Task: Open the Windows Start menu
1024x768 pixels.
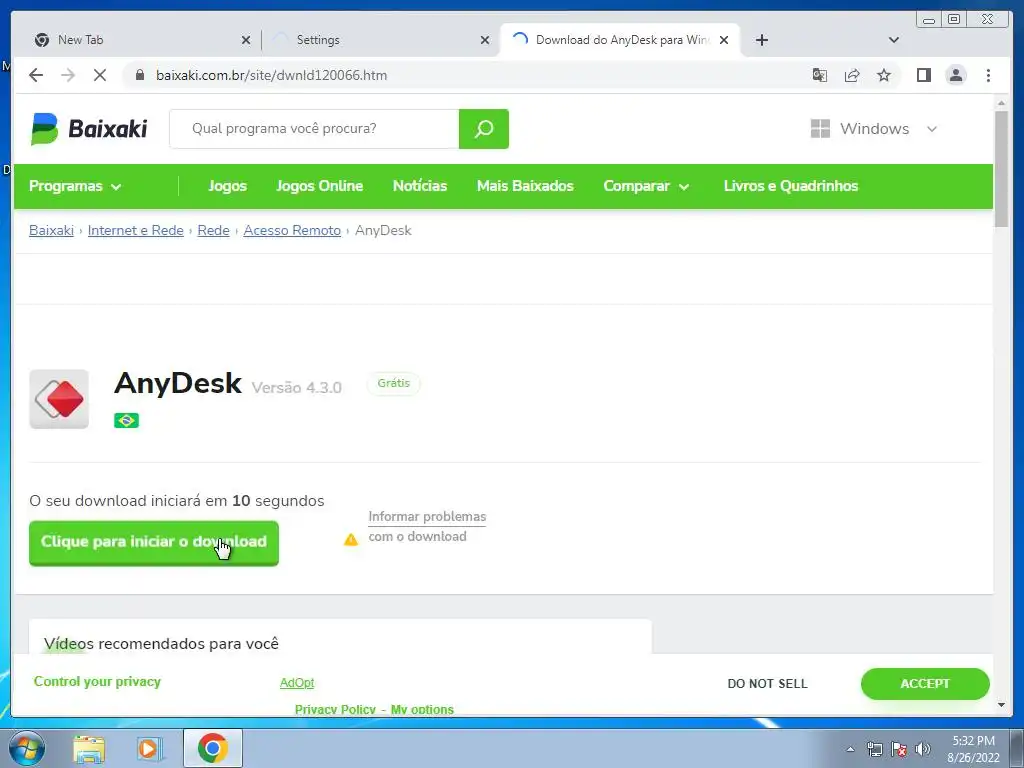Action: tap(26, 748)
